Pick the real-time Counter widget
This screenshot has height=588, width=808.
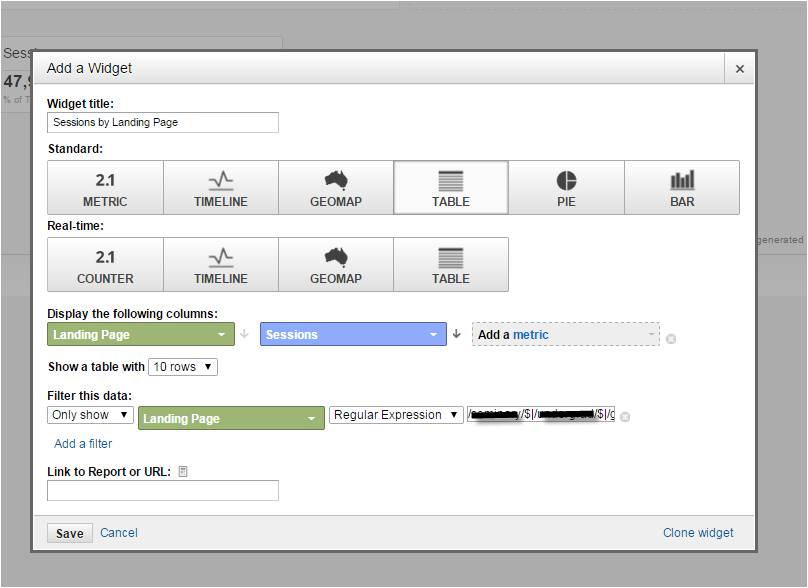coord(105,265)
